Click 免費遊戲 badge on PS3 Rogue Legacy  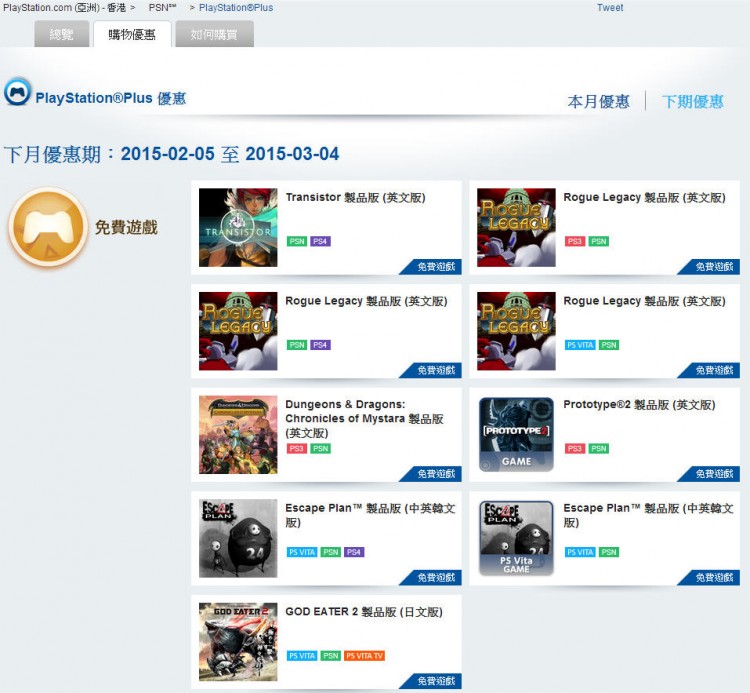(709, 266)
